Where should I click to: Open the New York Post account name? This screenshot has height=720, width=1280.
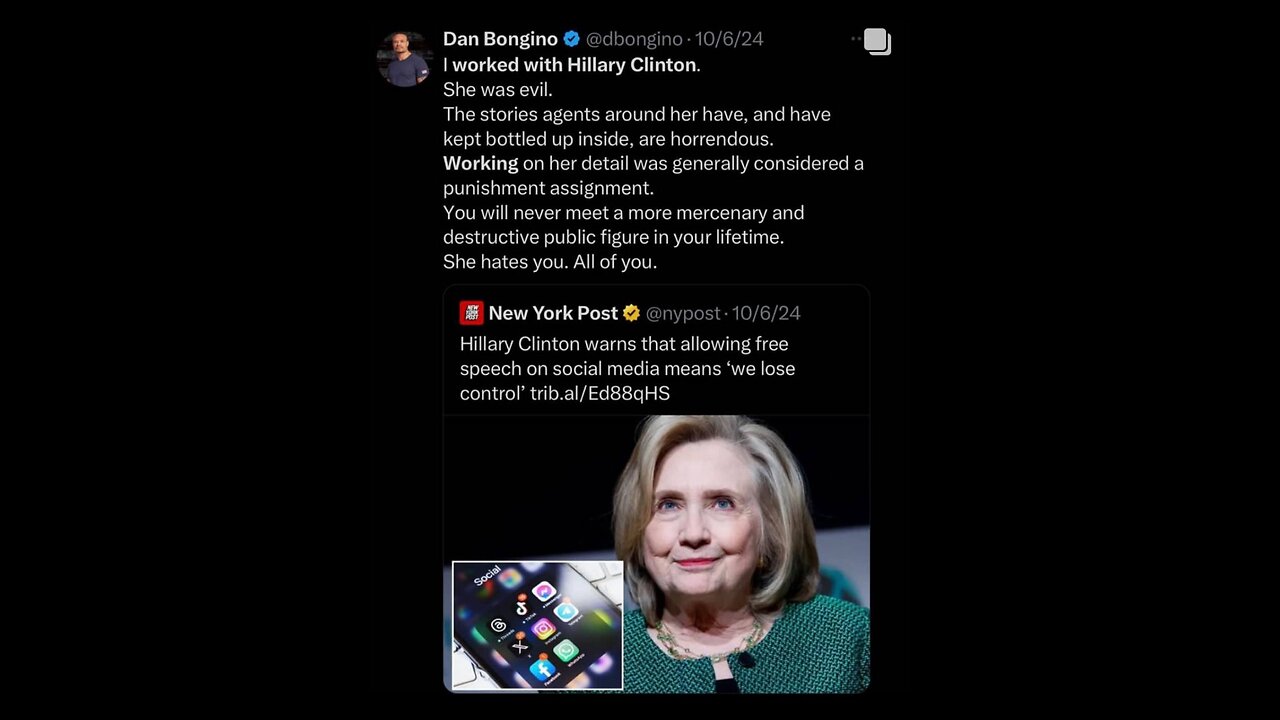pos(553,313)
